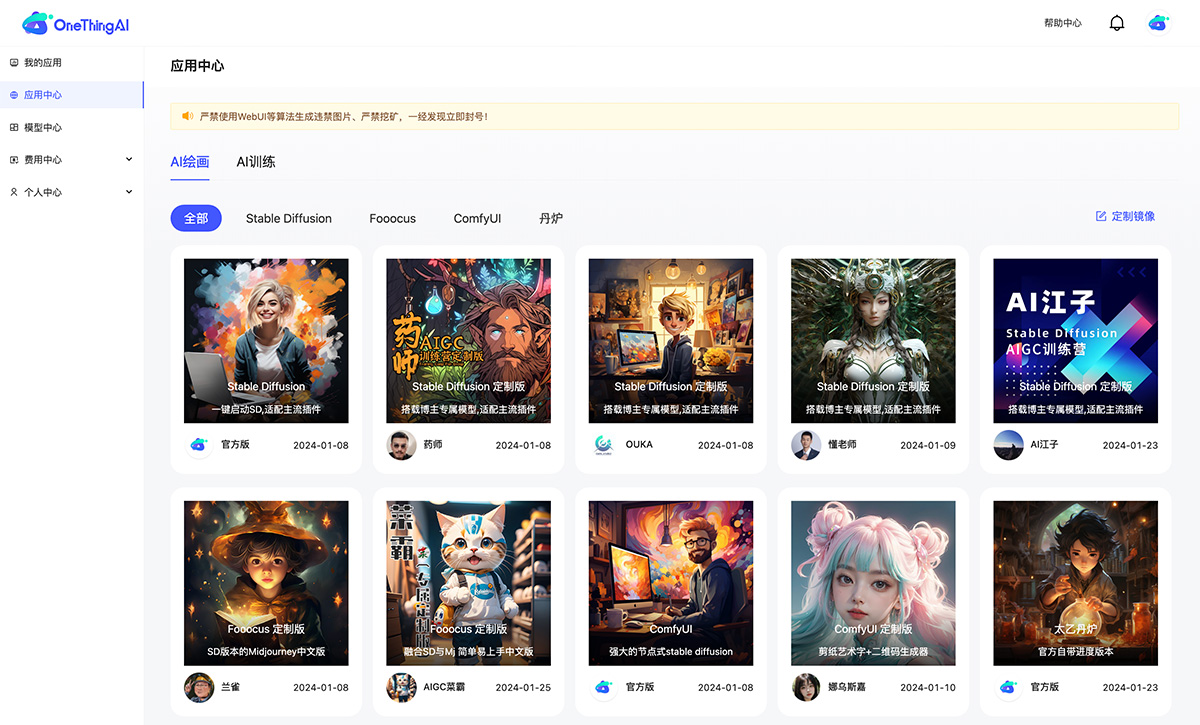Image resolution: width=1200 pixels, height=725 pixels.
Task: Go to 我的应用 in sidebar
Action: pos(43,63)
